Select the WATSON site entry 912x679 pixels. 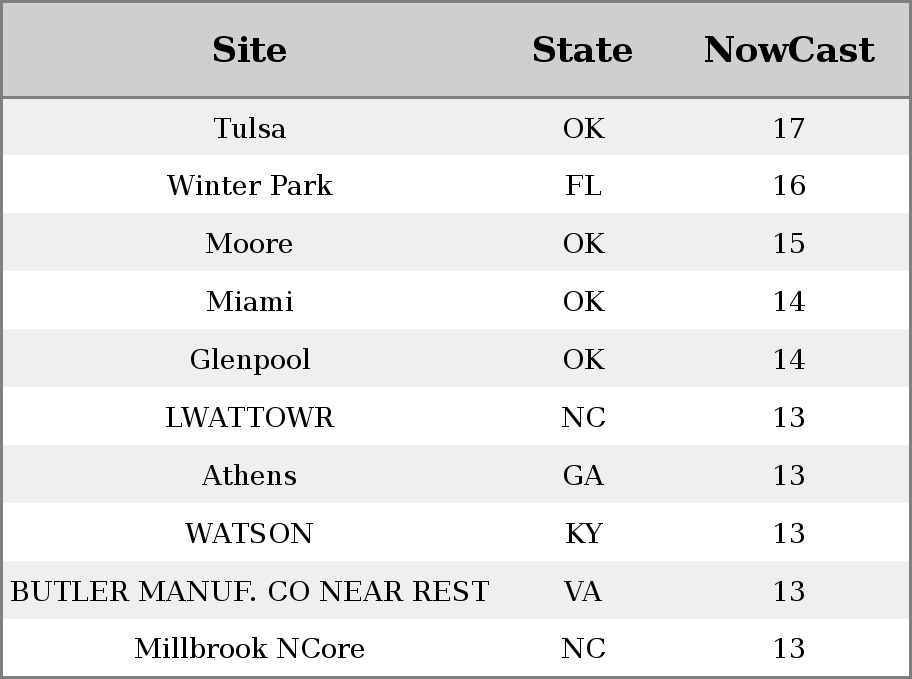tap(250, 534)
